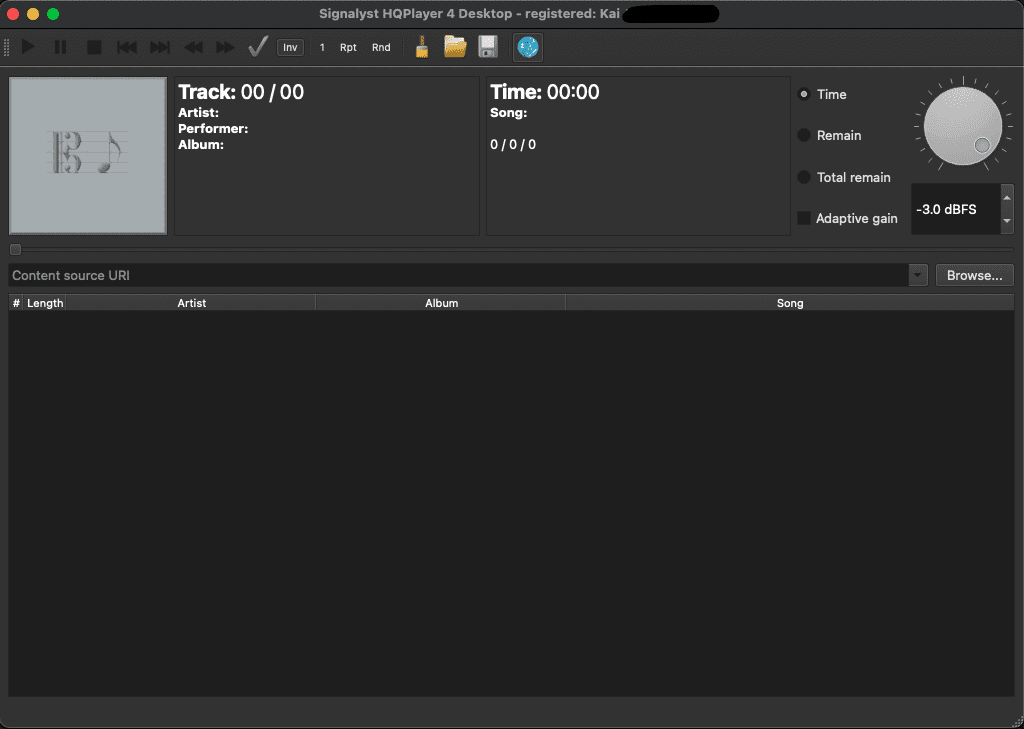Toggle the repeat-one '1' button

322,48
